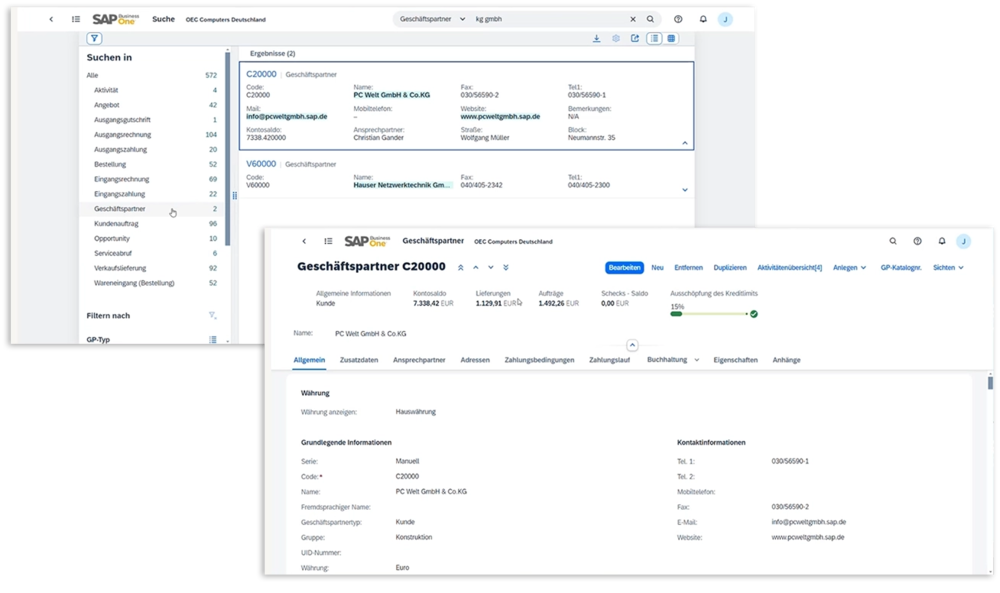Open the C20000 result link
Image resolution: width=1000 pixels, height=593 pixels.
(261, 74)
